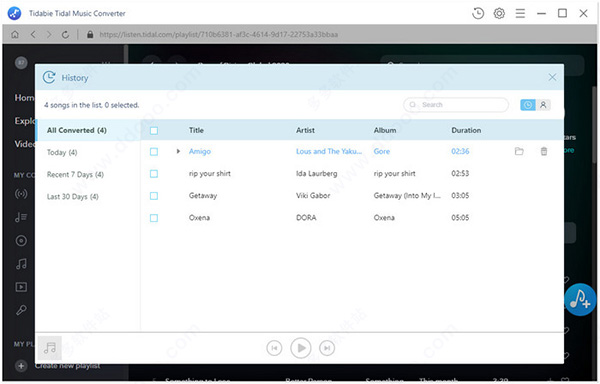
Task: Open the History clock icon in title bar
Action: [x=478, y=13]
